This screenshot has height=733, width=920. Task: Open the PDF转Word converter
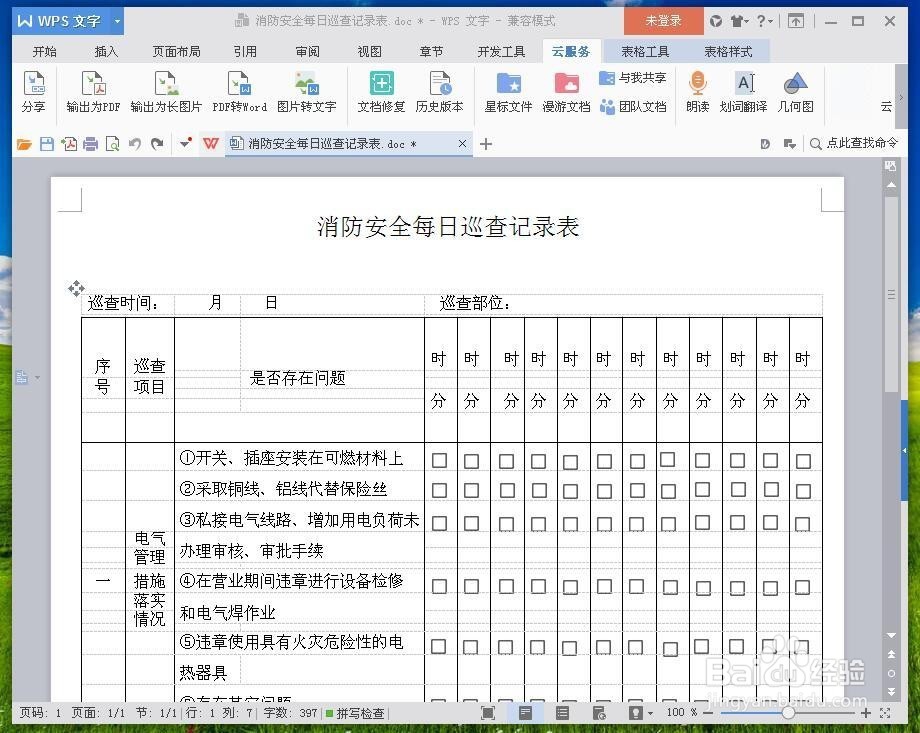click(x=239, y=91)
